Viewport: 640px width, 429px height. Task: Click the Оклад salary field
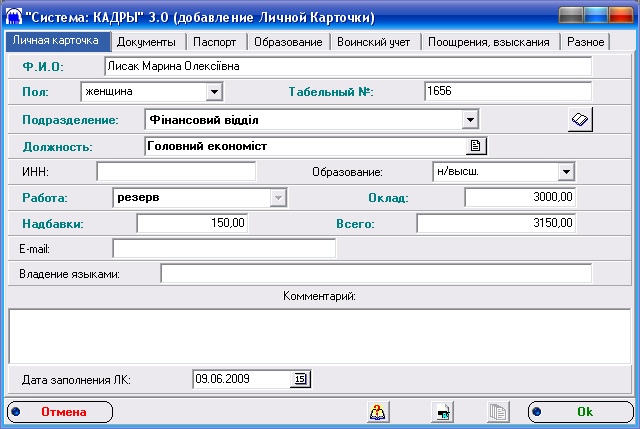pos(520,197)
